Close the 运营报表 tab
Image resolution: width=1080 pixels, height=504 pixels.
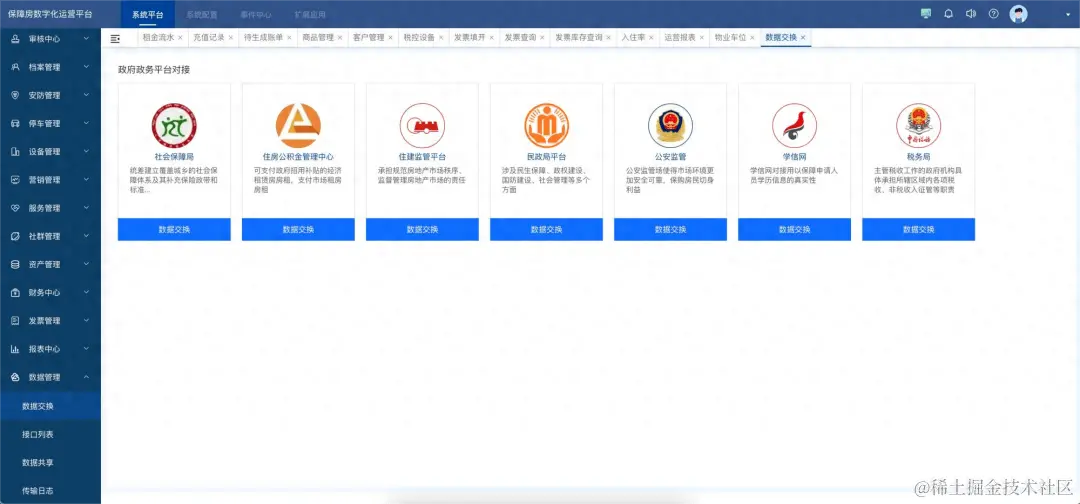(x=702, y=38)
